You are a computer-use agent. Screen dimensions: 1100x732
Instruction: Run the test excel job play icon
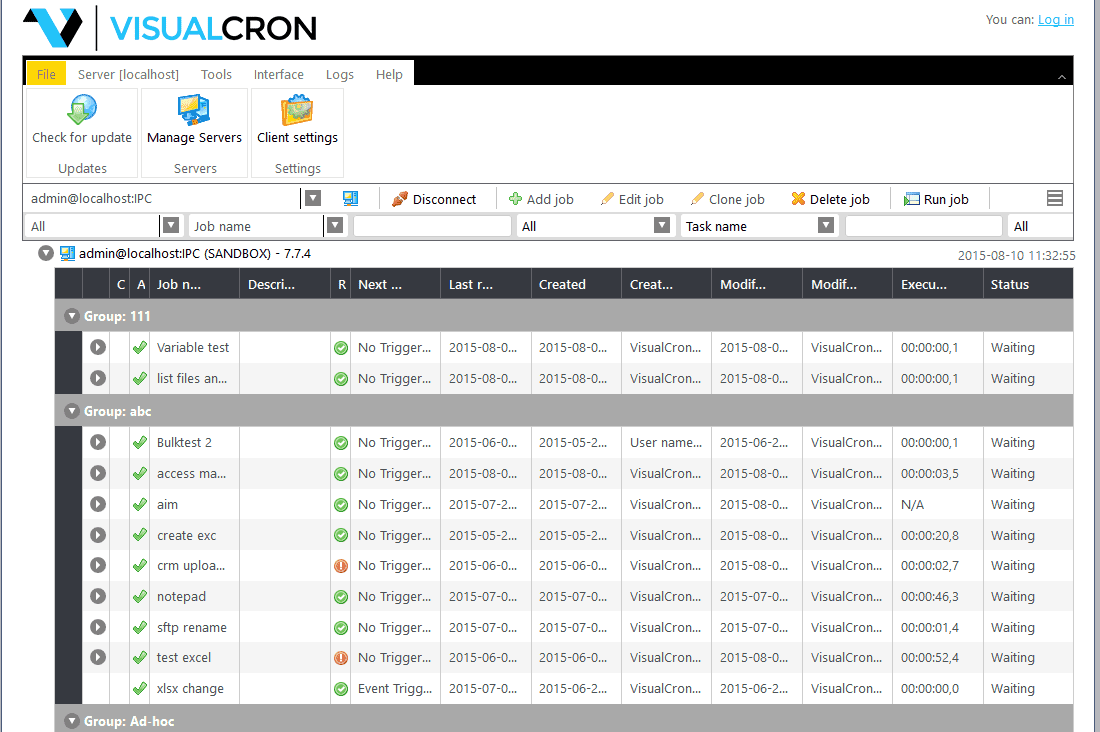tap(98, 657)
